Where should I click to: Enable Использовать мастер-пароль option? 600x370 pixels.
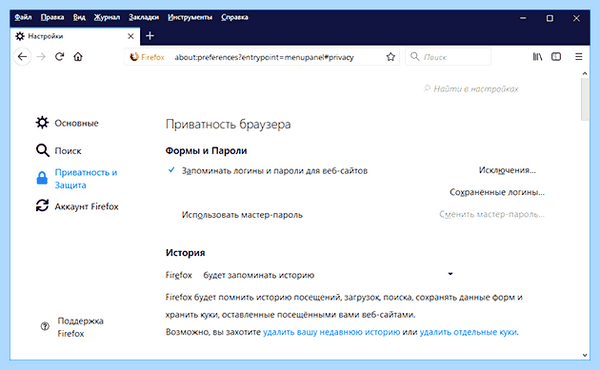(x=242, y=215)
